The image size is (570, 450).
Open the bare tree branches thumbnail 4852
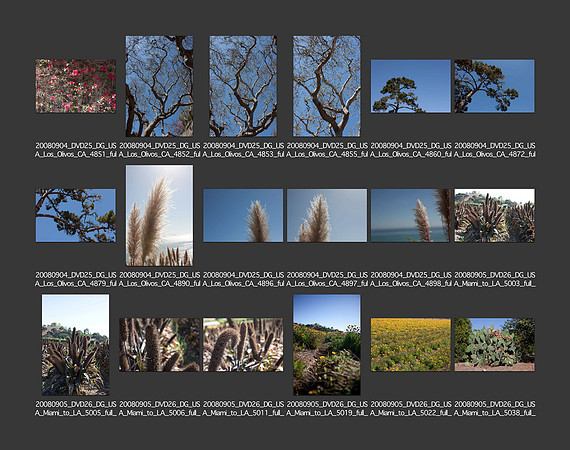[x=159, y=86]
